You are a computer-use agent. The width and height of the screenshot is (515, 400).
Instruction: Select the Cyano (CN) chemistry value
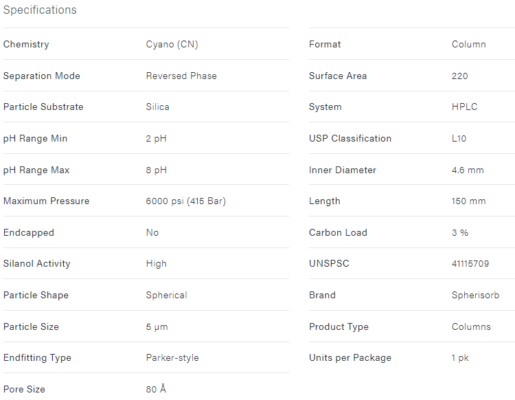[x=172, y=44]
